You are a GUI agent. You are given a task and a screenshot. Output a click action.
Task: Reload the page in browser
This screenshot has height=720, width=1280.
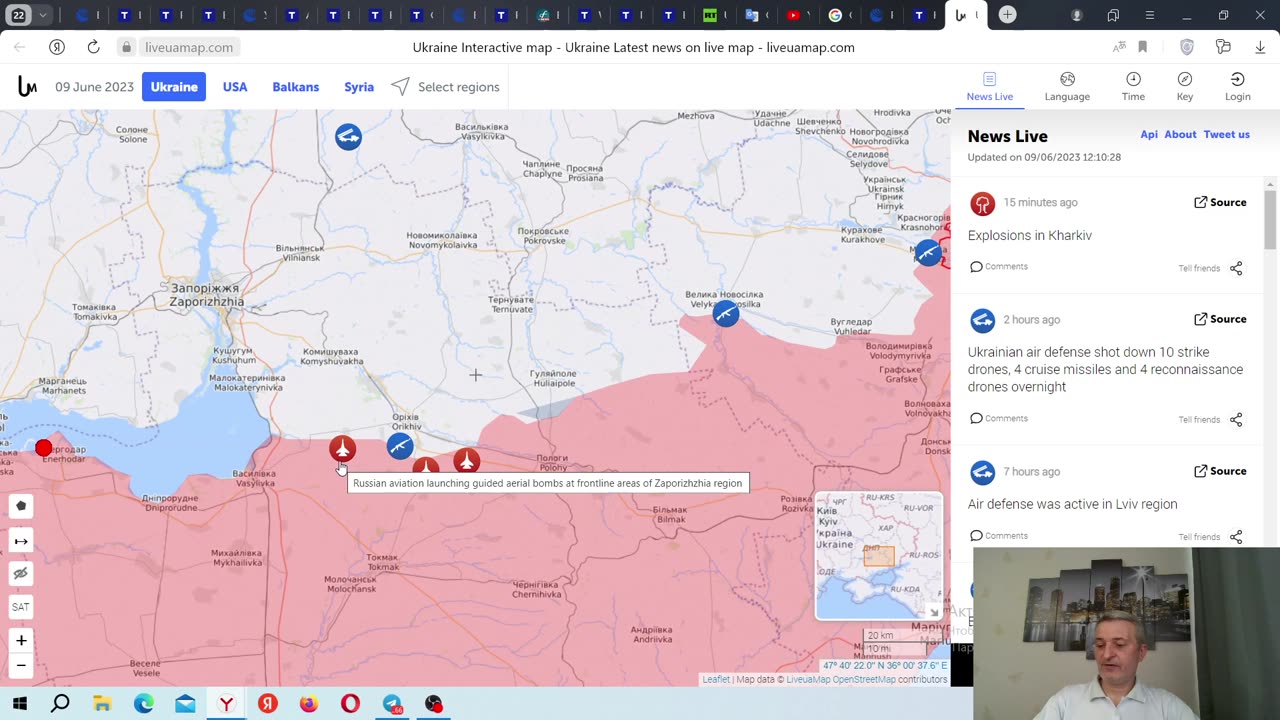93,47
